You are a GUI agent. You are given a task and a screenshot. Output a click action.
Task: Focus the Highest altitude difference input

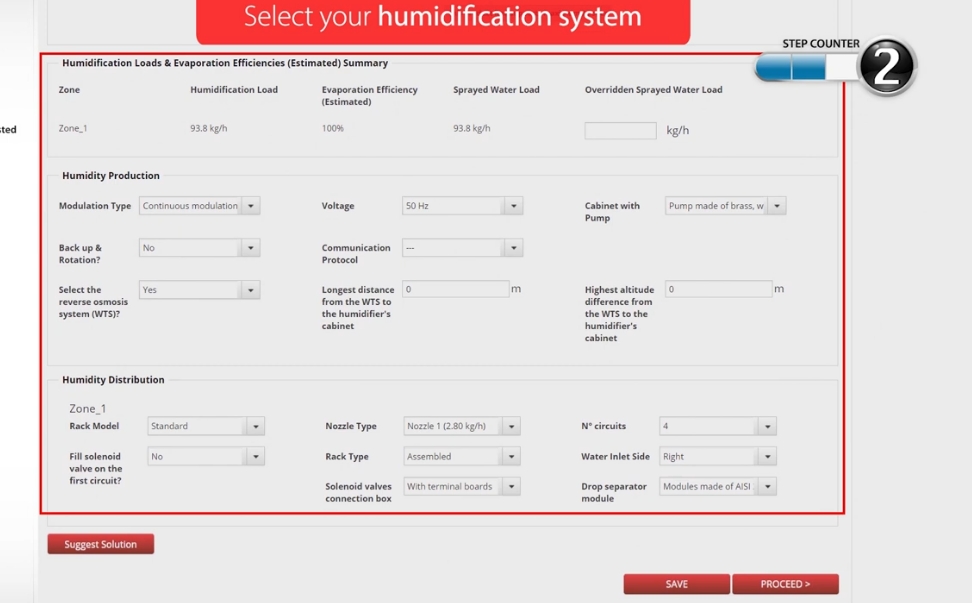(718, 289)
